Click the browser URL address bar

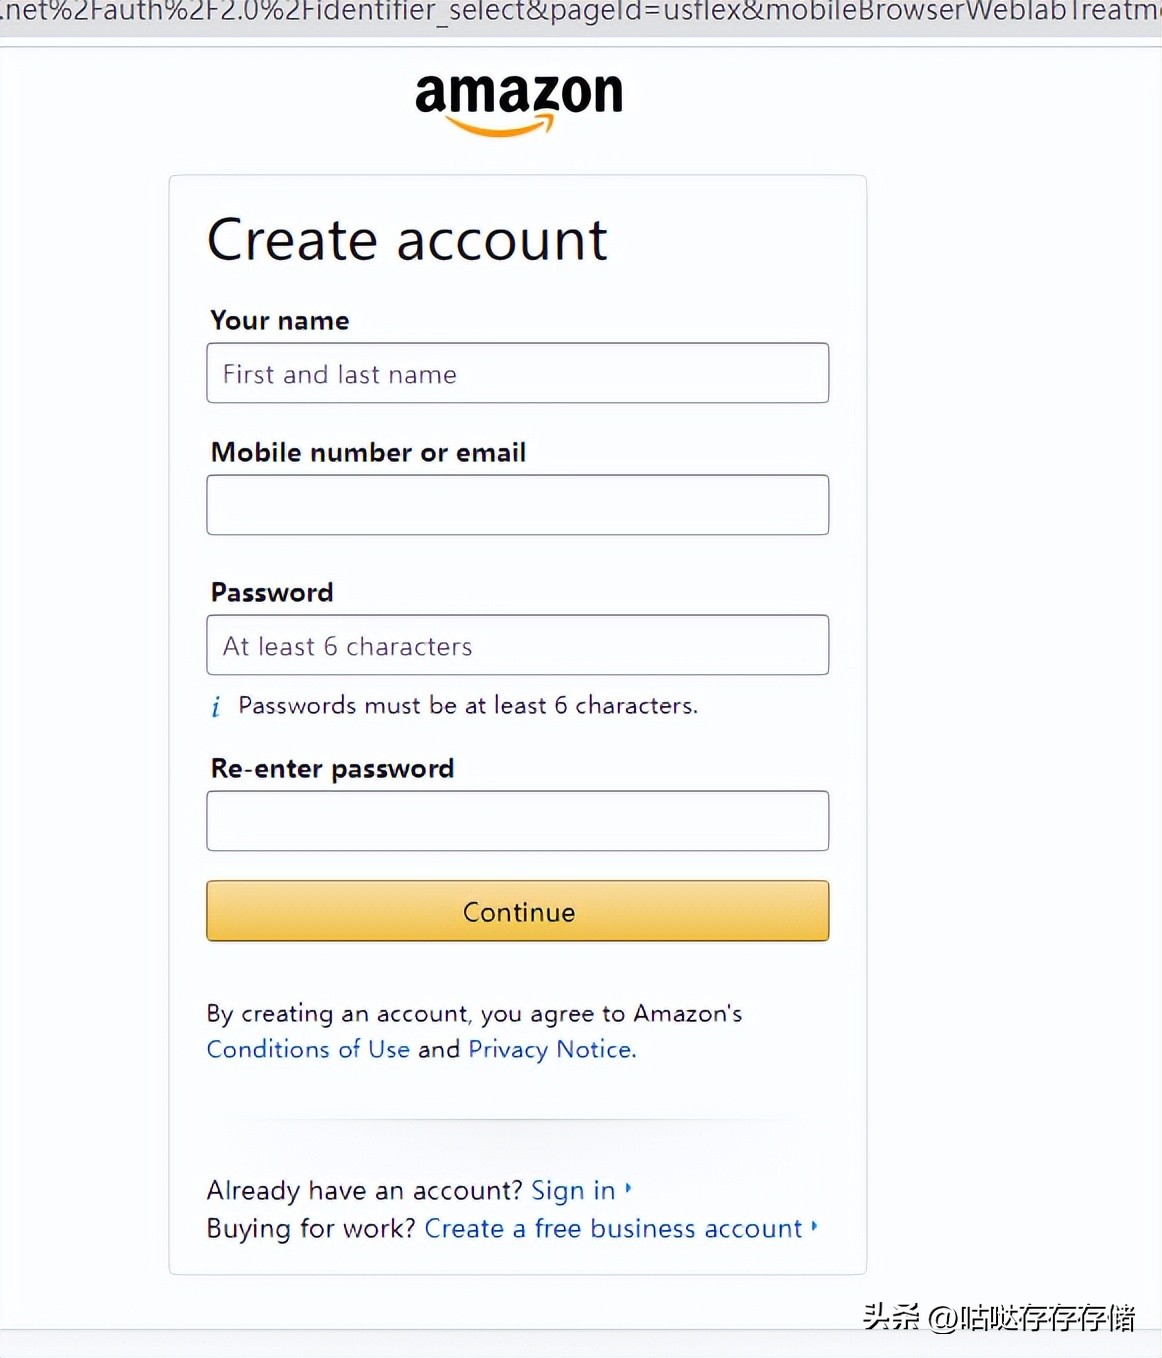(580, 14)
